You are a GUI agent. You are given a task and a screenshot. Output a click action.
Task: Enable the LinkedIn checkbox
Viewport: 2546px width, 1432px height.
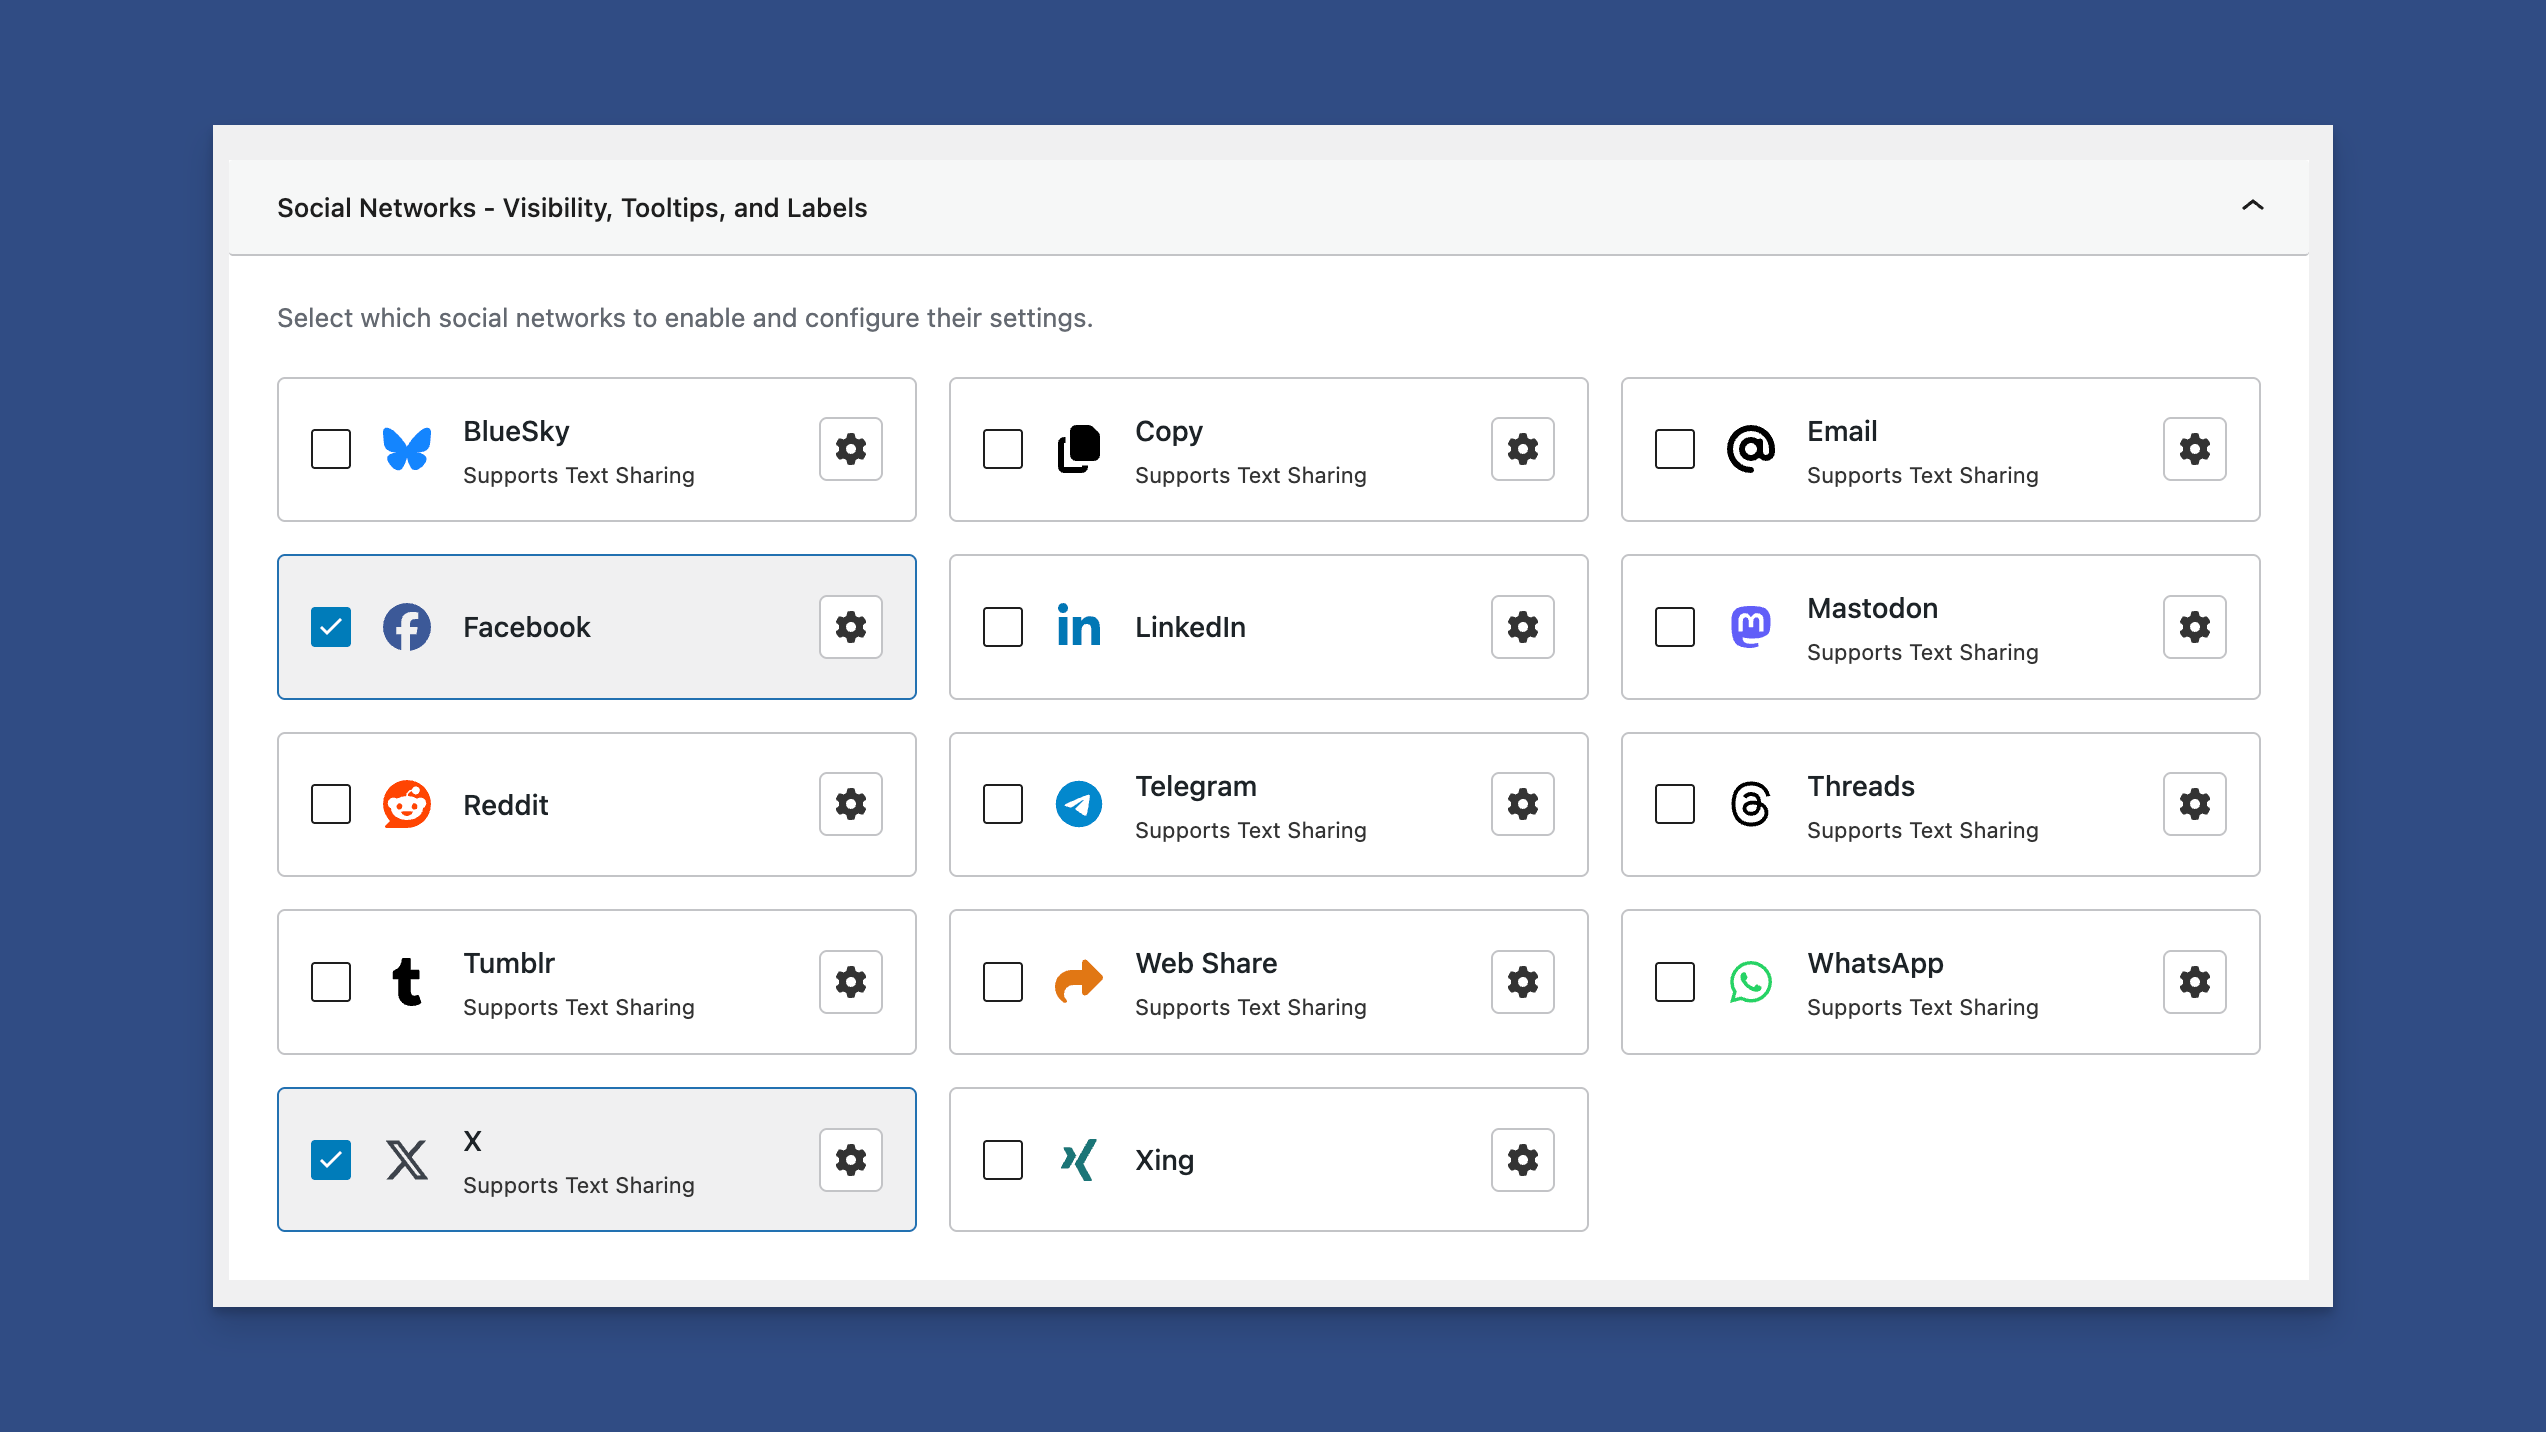(1003, 627)
